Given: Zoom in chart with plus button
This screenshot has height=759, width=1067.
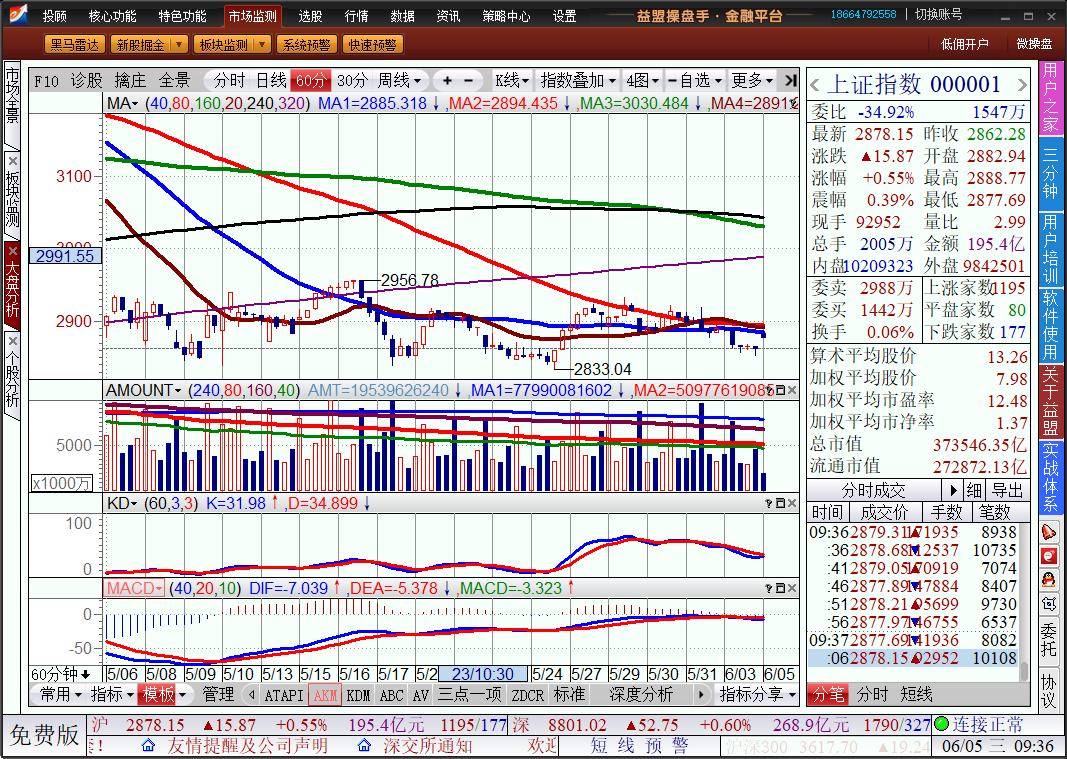Looking at the screenshot, I should 447,81.
